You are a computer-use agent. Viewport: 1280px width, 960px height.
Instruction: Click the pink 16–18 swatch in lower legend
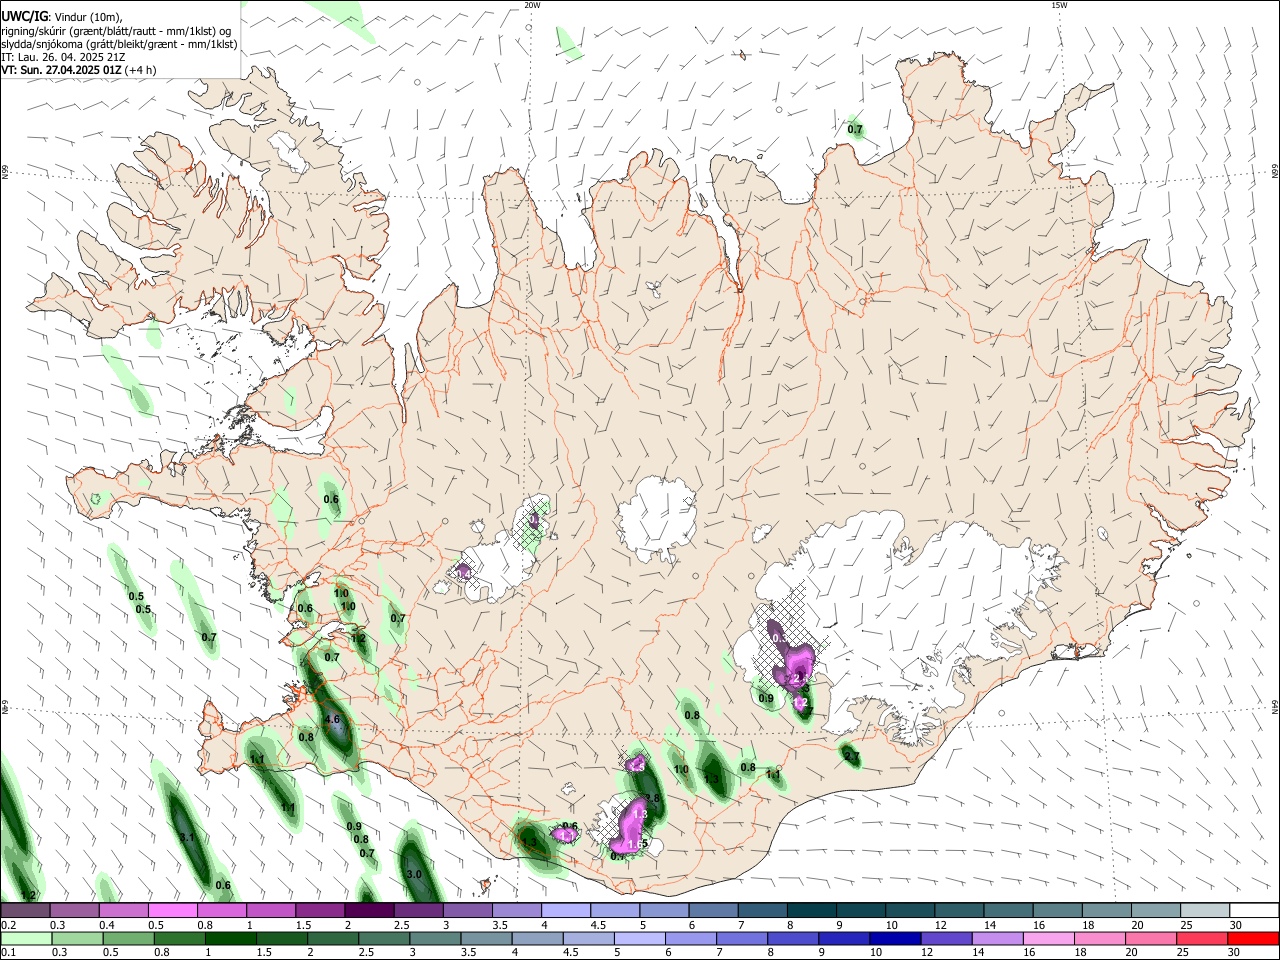pos(1050,938)
